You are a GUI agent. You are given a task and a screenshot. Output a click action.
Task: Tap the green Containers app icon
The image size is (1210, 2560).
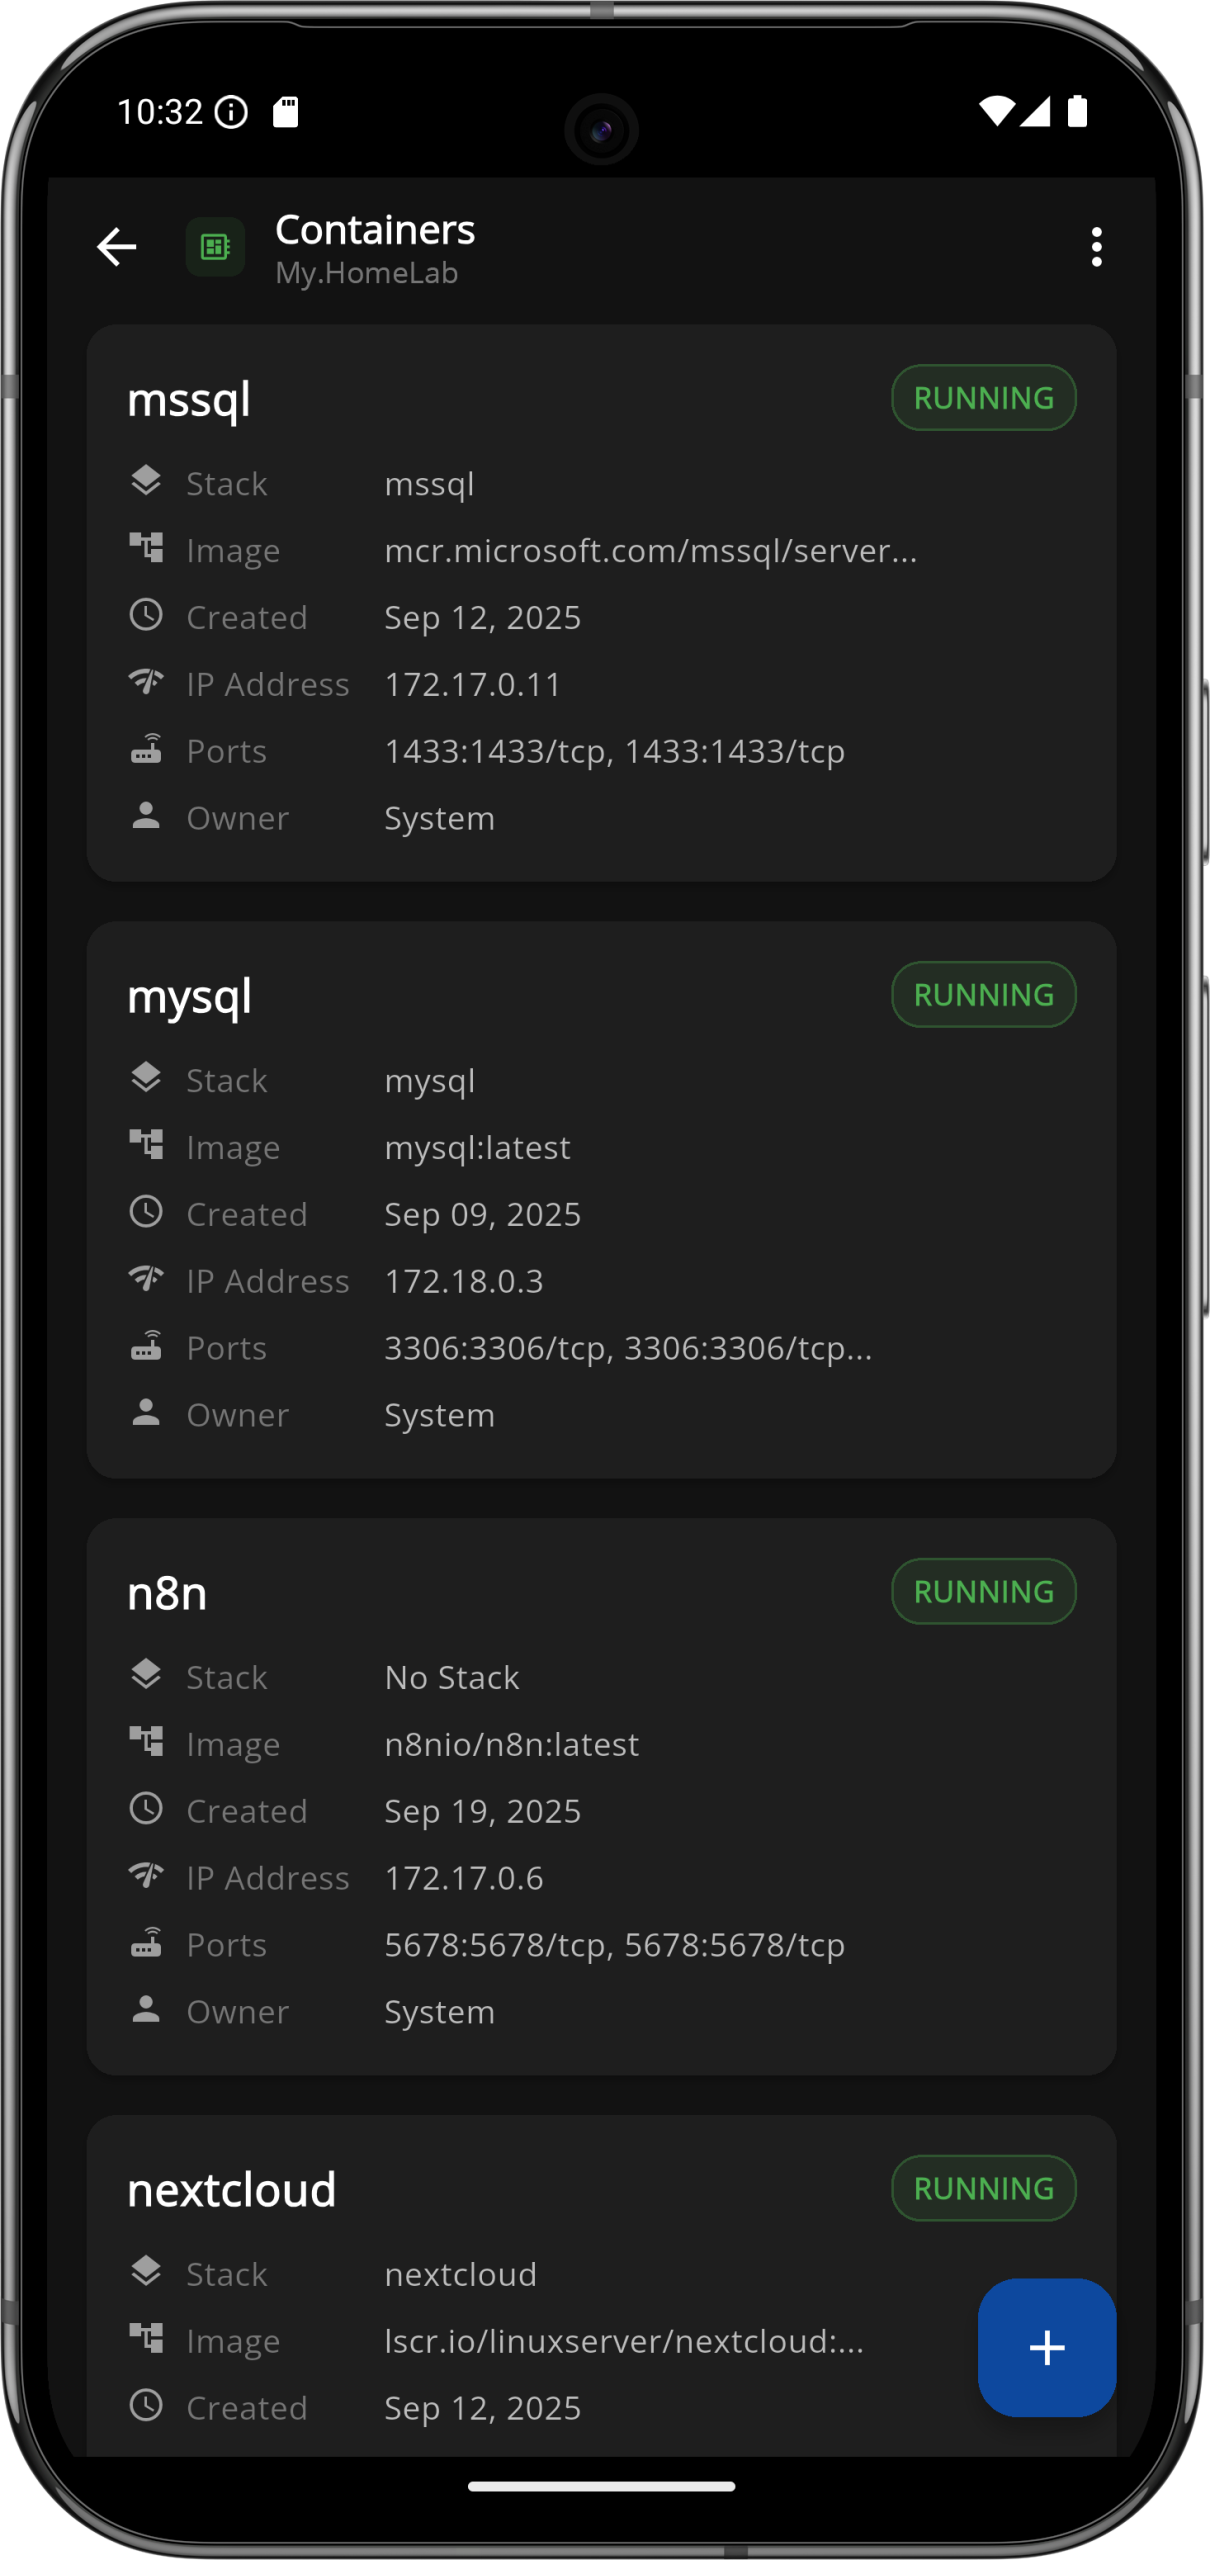pyautogui.click(x=215, y=247)
